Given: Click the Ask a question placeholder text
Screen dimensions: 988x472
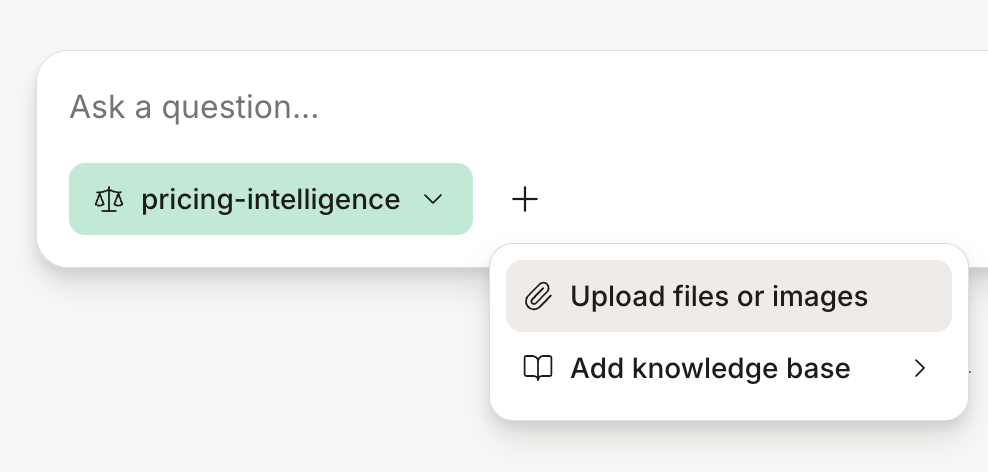Looking at the screenshot, I should pos(194,107).
